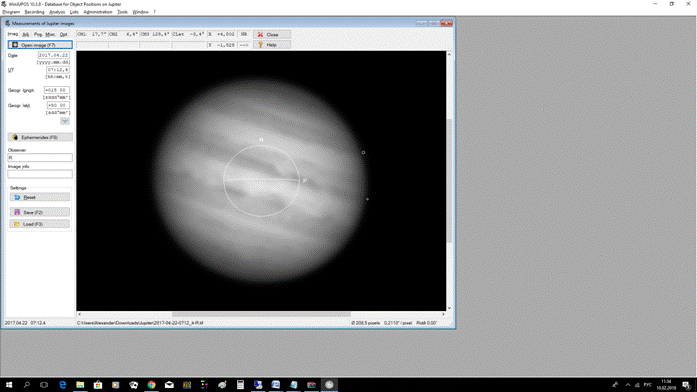Toggle the HR button beside X coordinate
This screenshot has height=392, width=697.
(244, 34)
